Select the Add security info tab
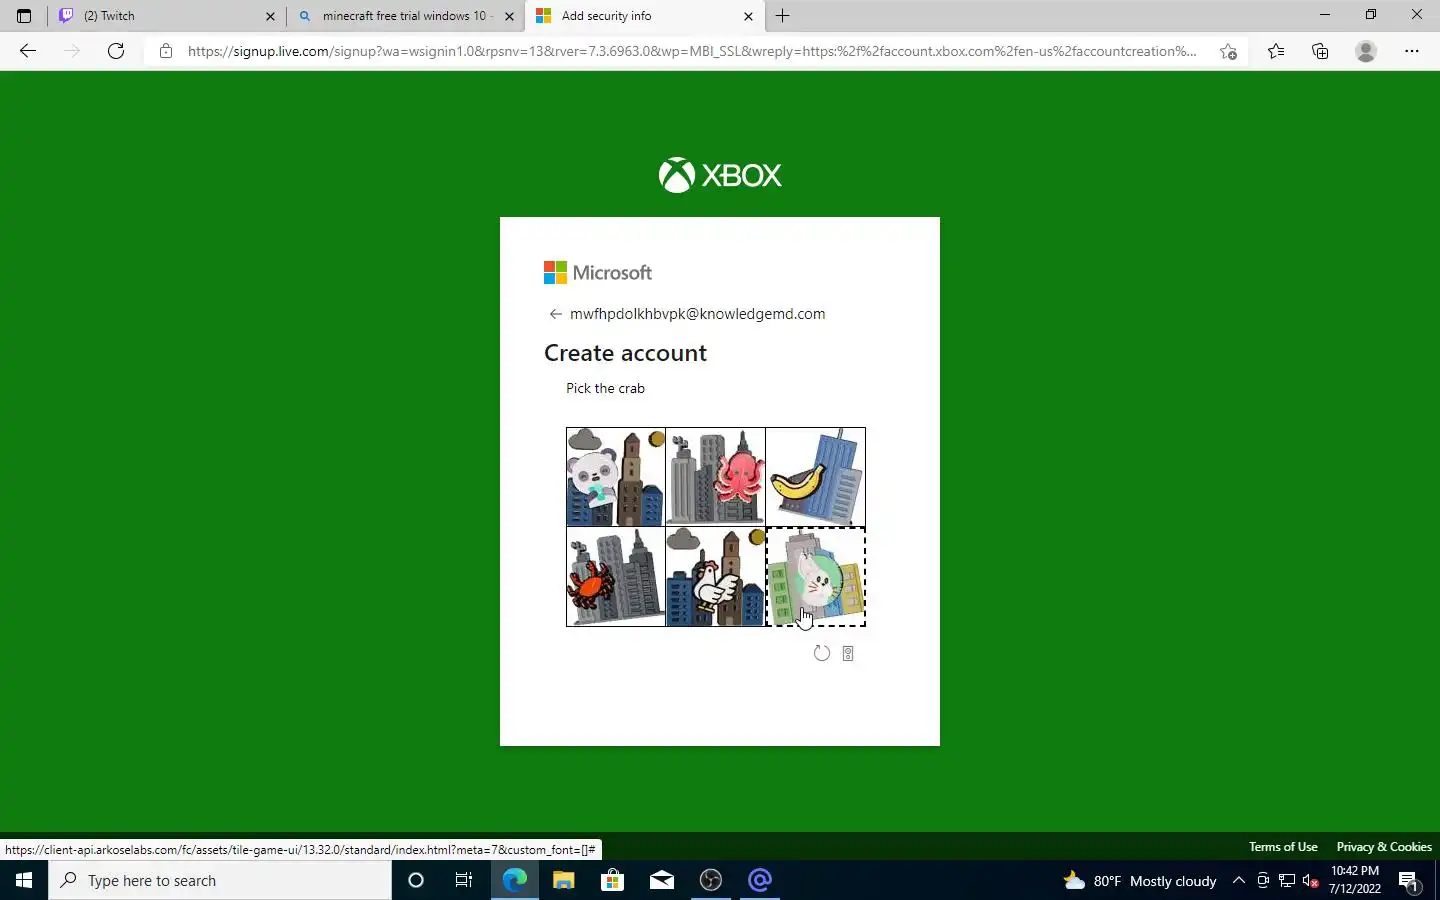 (x=644, y=16)
